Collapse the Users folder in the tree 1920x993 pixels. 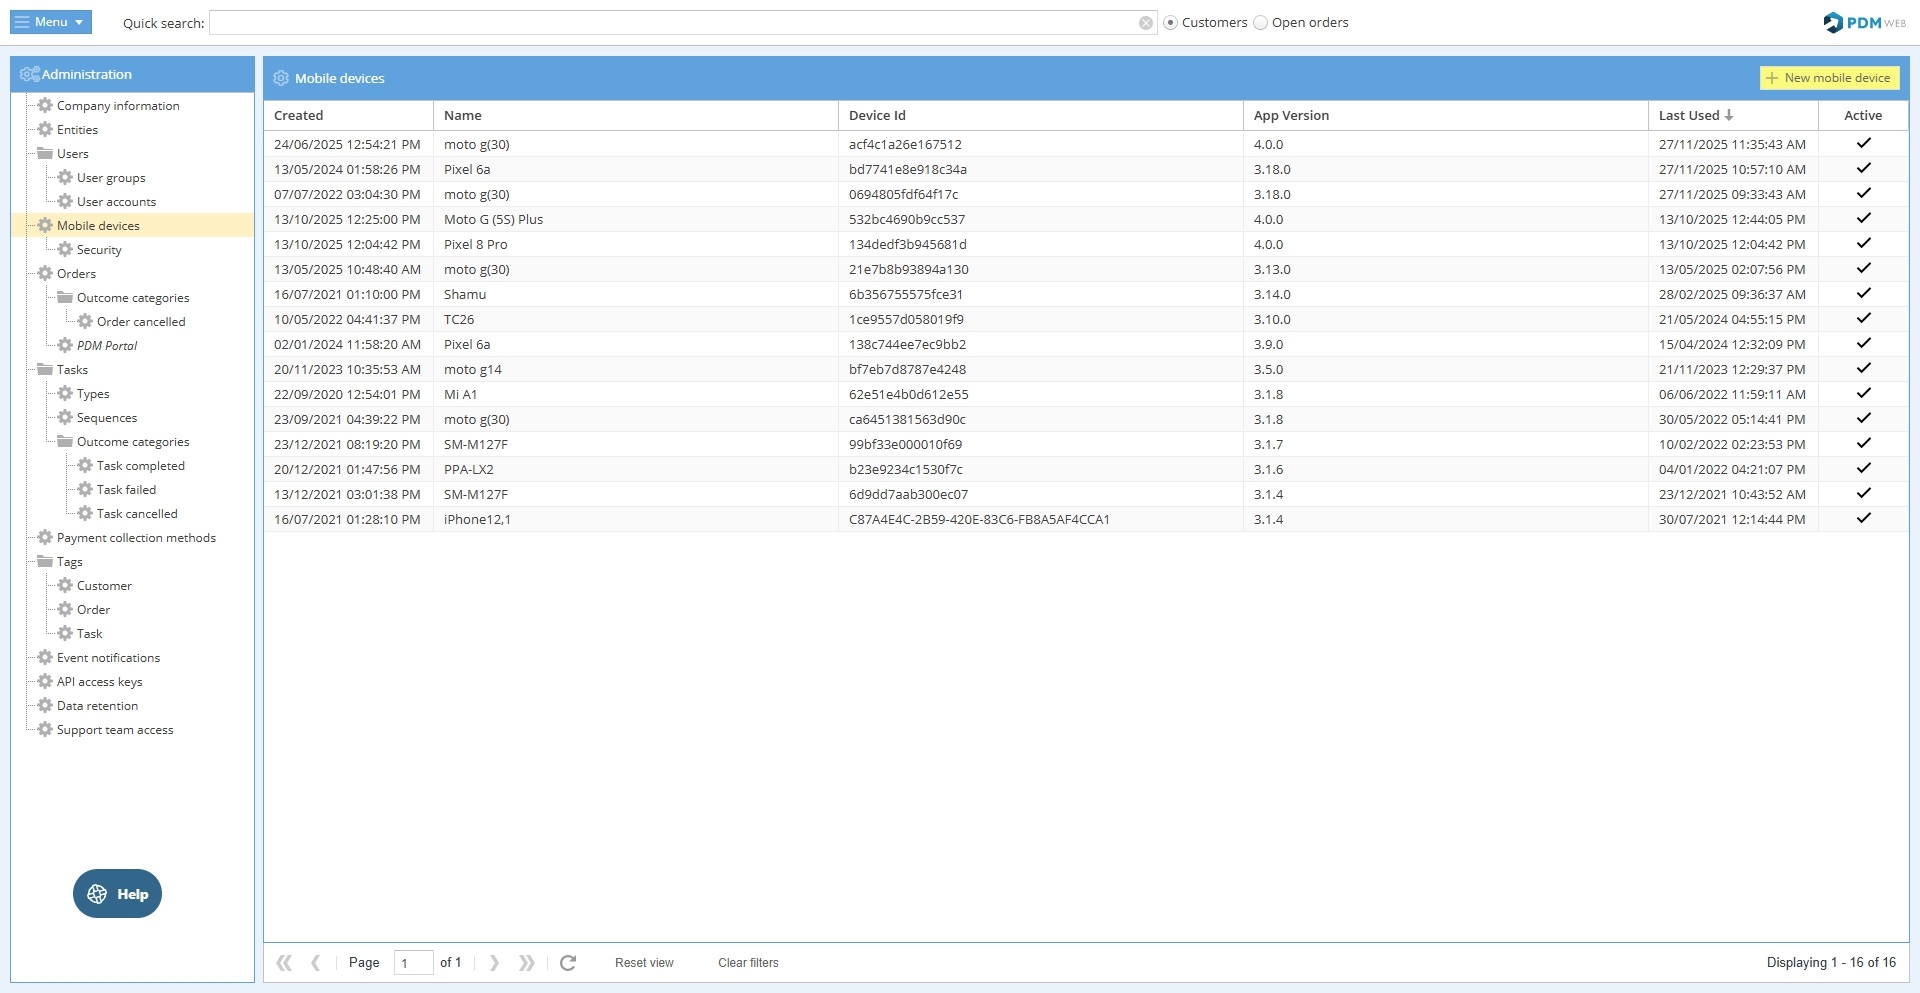(x=45, y=154)
